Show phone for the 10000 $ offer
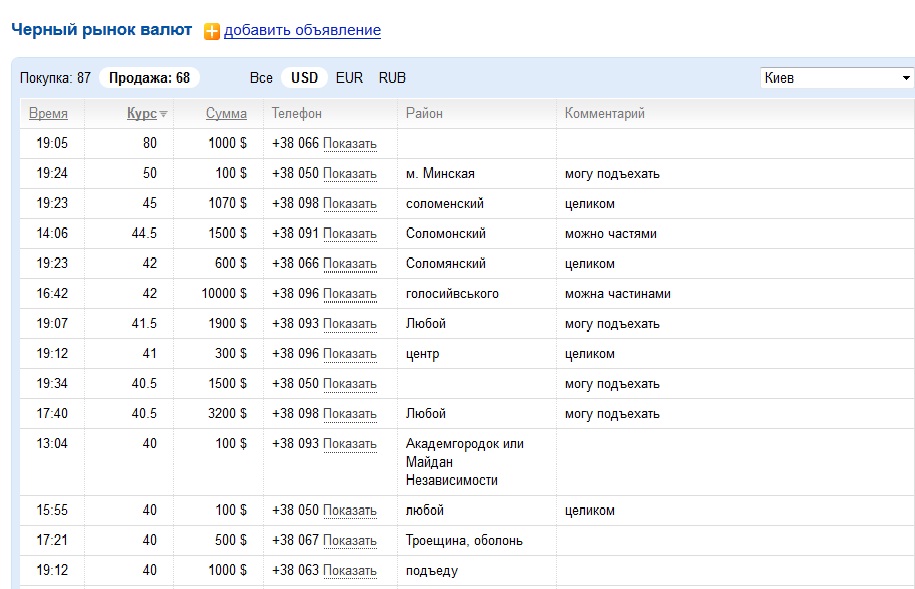Viewport: 915px width, 589px height. pos(350,294)
